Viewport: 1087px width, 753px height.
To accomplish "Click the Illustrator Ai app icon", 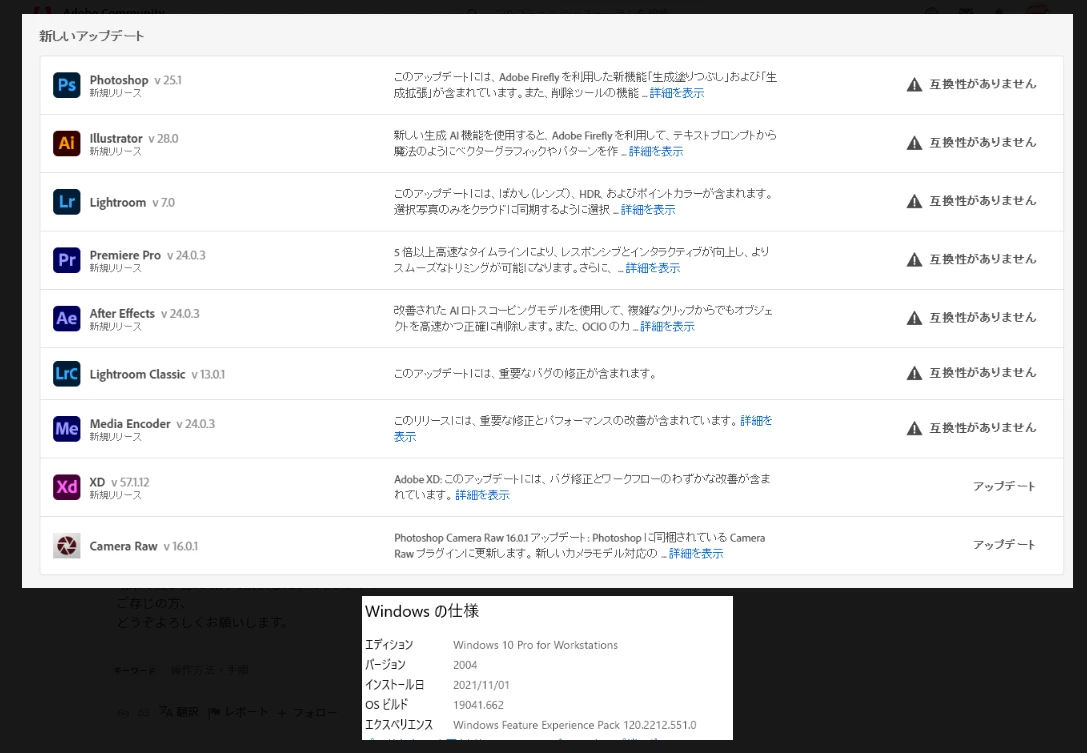I will (x=67, y=144).
